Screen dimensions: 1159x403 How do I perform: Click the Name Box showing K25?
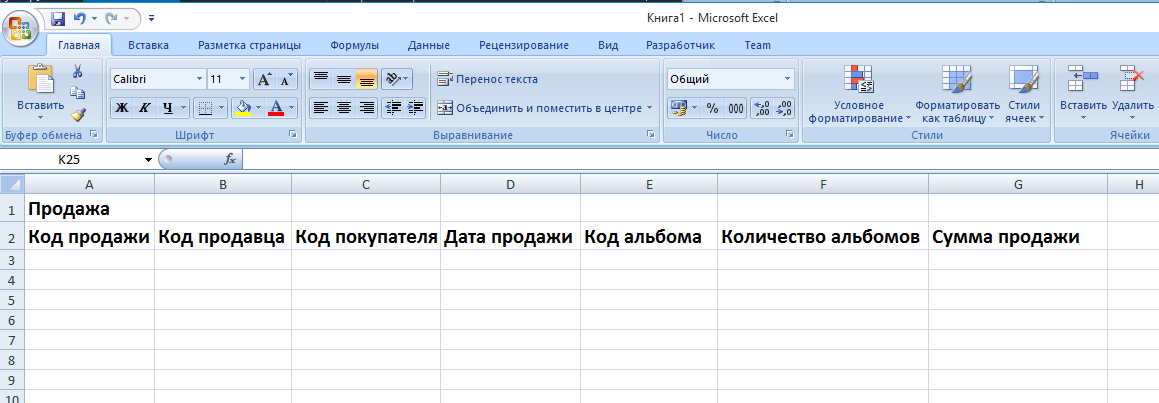tap(70, 159)
